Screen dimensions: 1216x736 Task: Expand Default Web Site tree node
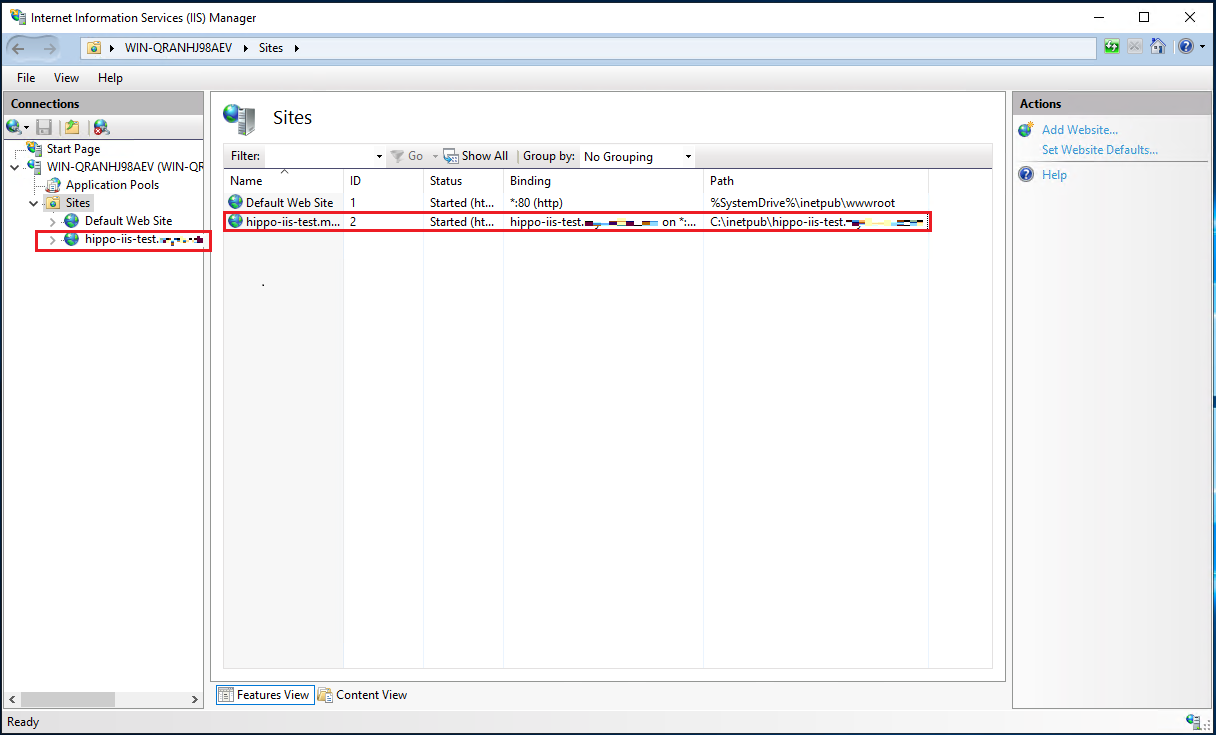tap(52, 221)
